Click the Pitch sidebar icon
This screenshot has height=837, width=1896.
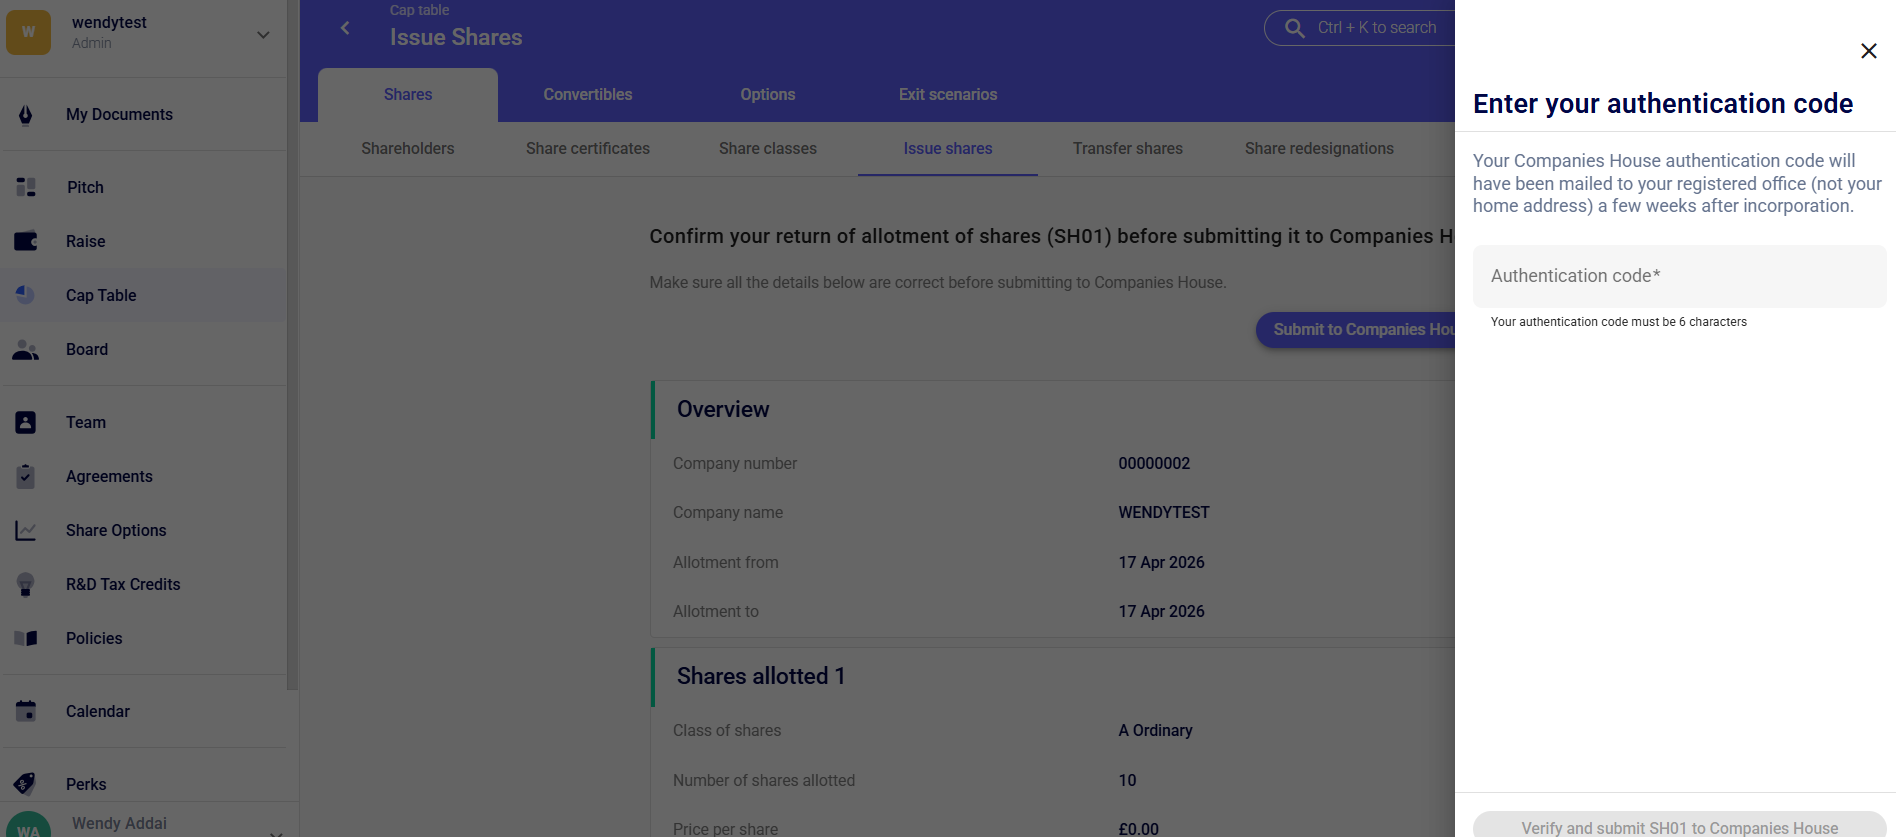point(26,187)
